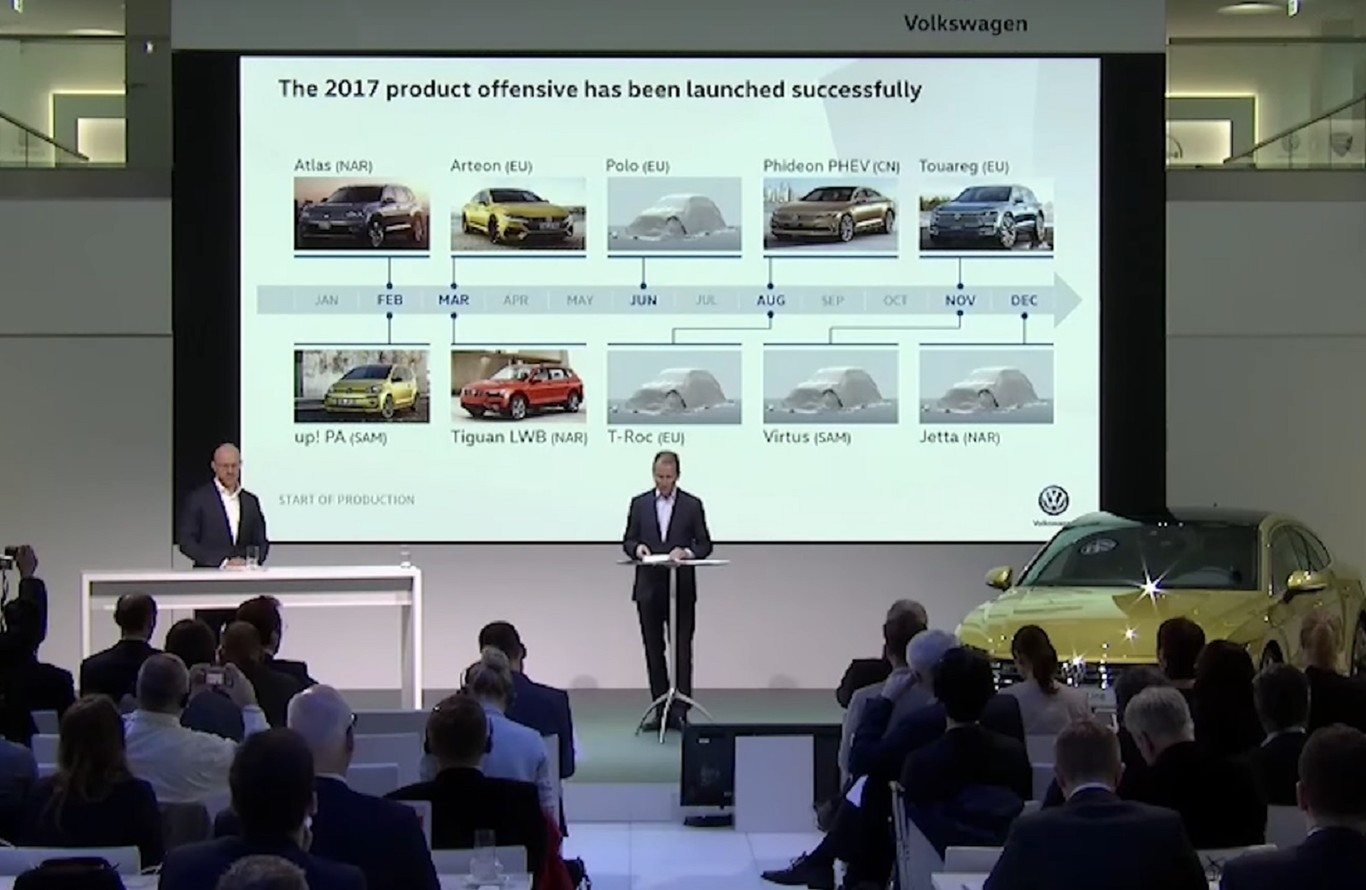The width and height of the screenshot is (1366, 890).
Task: Click the Phideon PHEV (CN) car image
Action: point(830,214)
